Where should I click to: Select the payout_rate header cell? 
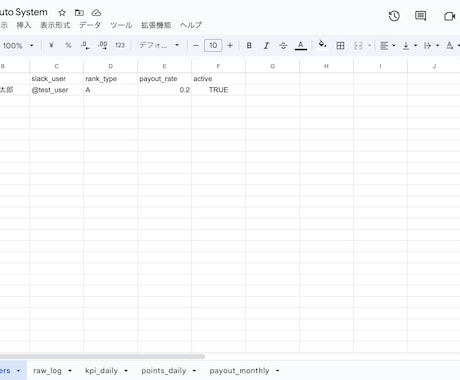164,79
